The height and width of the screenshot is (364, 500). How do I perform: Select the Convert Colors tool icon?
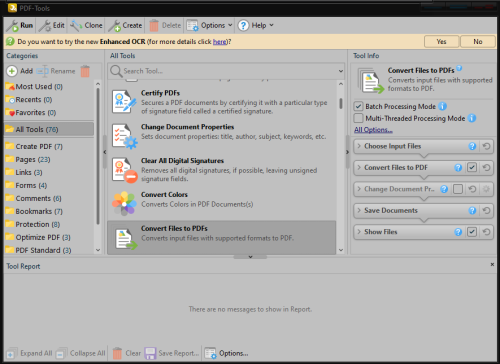(x=124, y=203)
